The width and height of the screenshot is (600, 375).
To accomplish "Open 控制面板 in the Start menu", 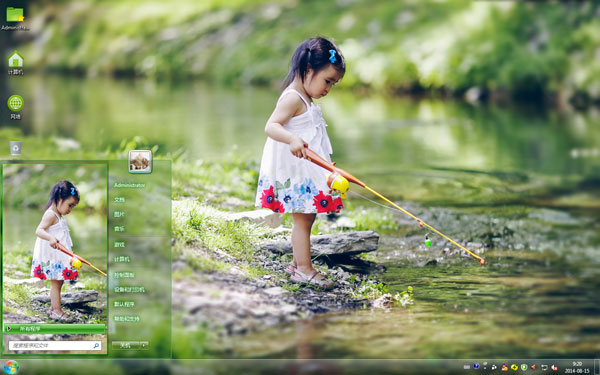I will coord(124,275).
